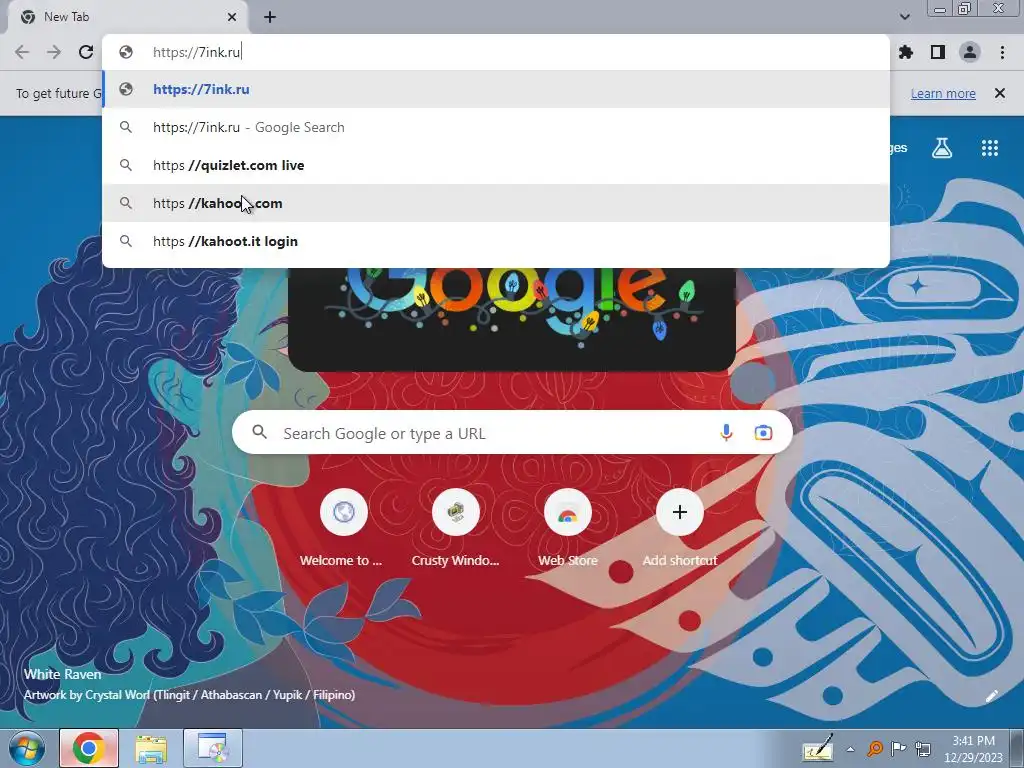Open the clock showing 3:41 PM
The height and width of the screenshot is (768, 1024).
tap(973, 748)
